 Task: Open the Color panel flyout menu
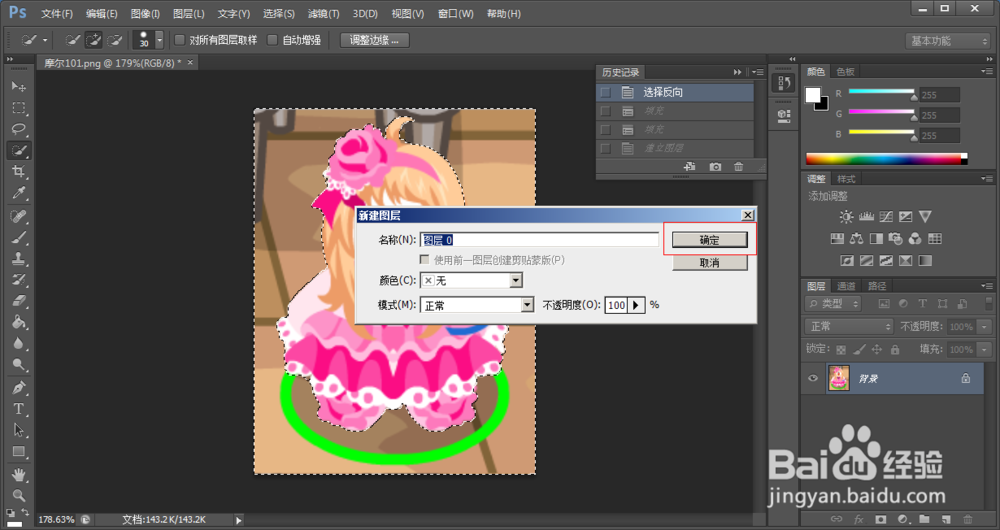pyautogui.click(x=987, y=71)
